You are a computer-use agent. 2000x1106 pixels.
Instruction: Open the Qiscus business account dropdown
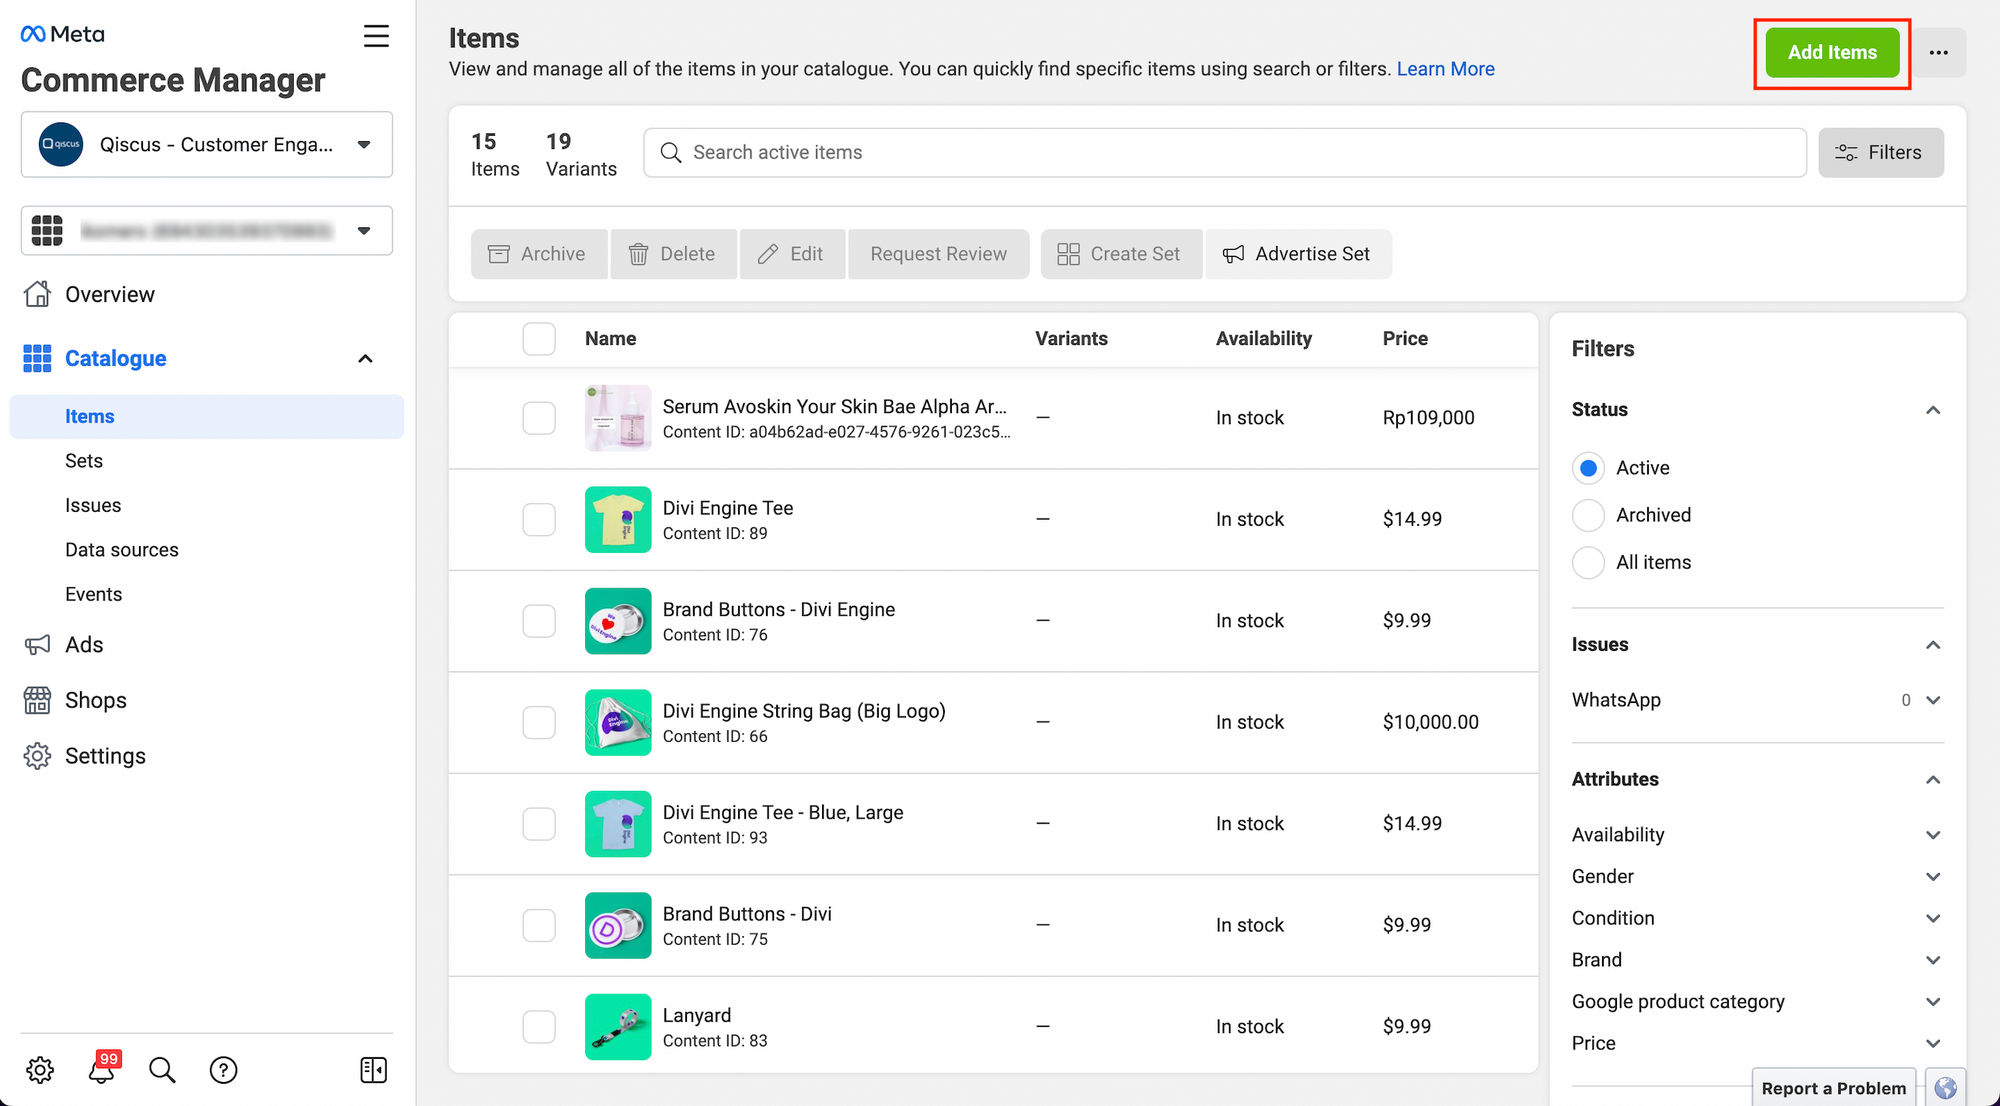[x=207, y=145]
